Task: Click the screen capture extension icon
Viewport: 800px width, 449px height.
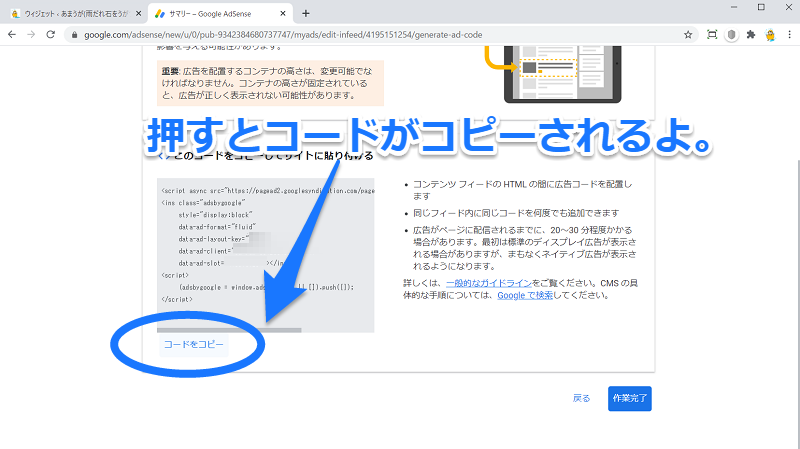Action: 711,34
